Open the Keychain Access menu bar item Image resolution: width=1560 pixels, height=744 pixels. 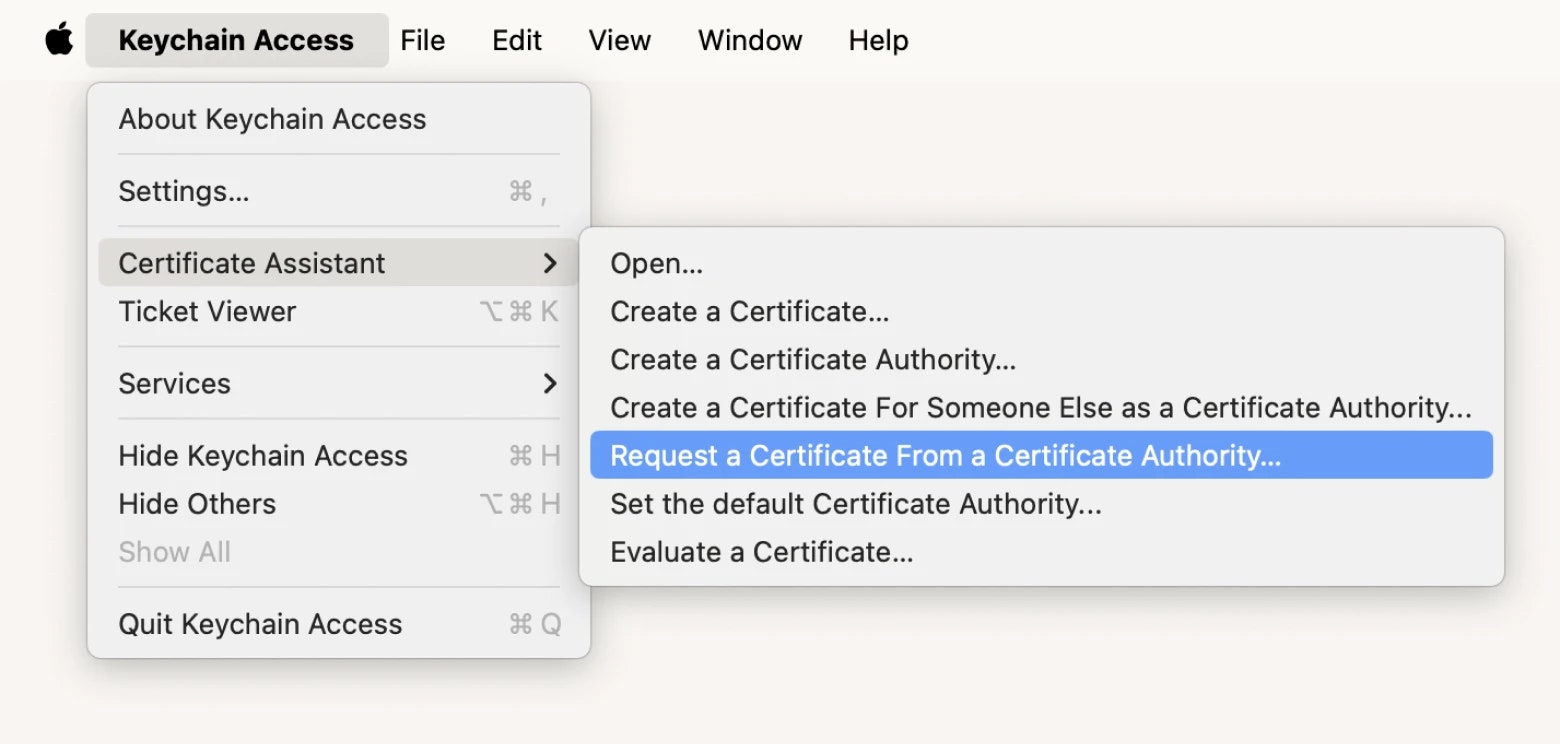tap(237, 40)
